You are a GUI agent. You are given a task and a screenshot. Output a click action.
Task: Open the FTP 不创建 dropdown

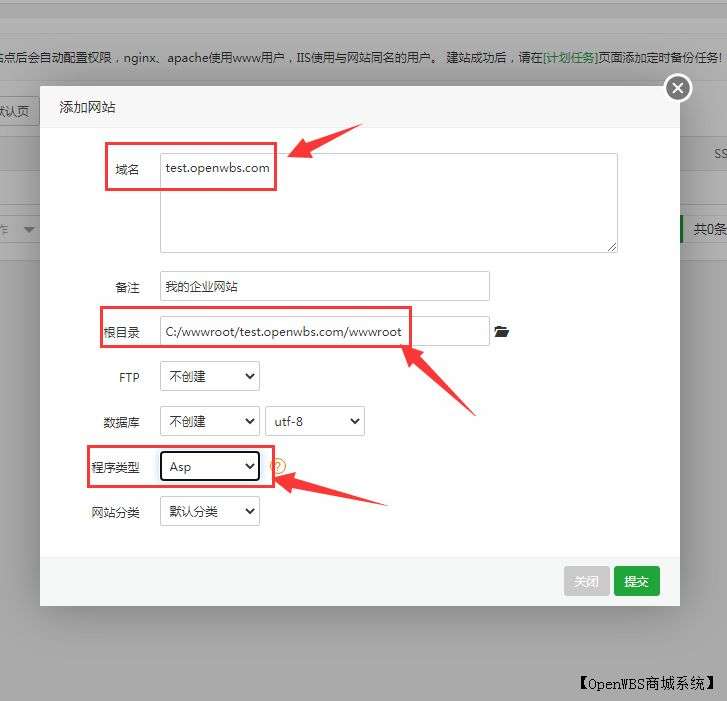coord(209,377)
